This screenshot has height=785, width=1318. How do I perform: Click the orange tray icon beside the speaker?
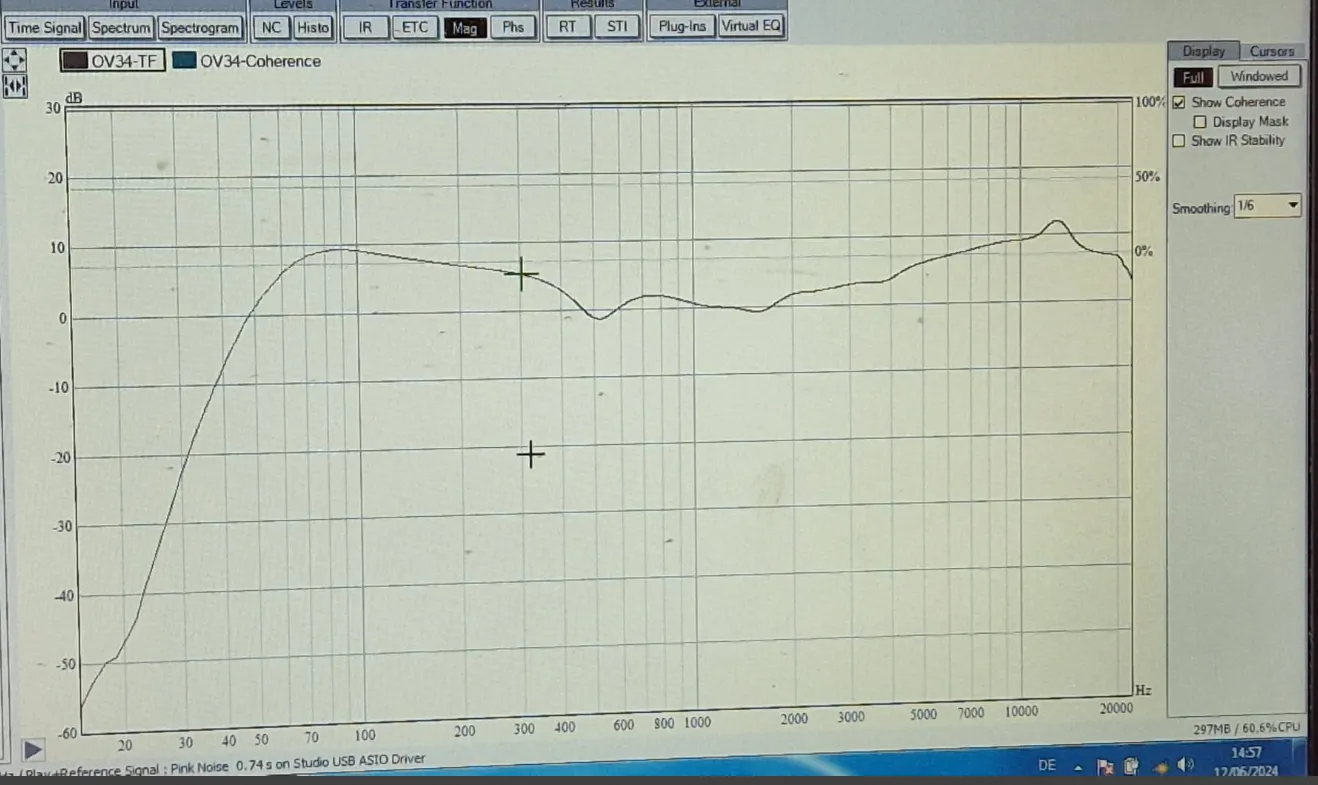(1159, 766)
